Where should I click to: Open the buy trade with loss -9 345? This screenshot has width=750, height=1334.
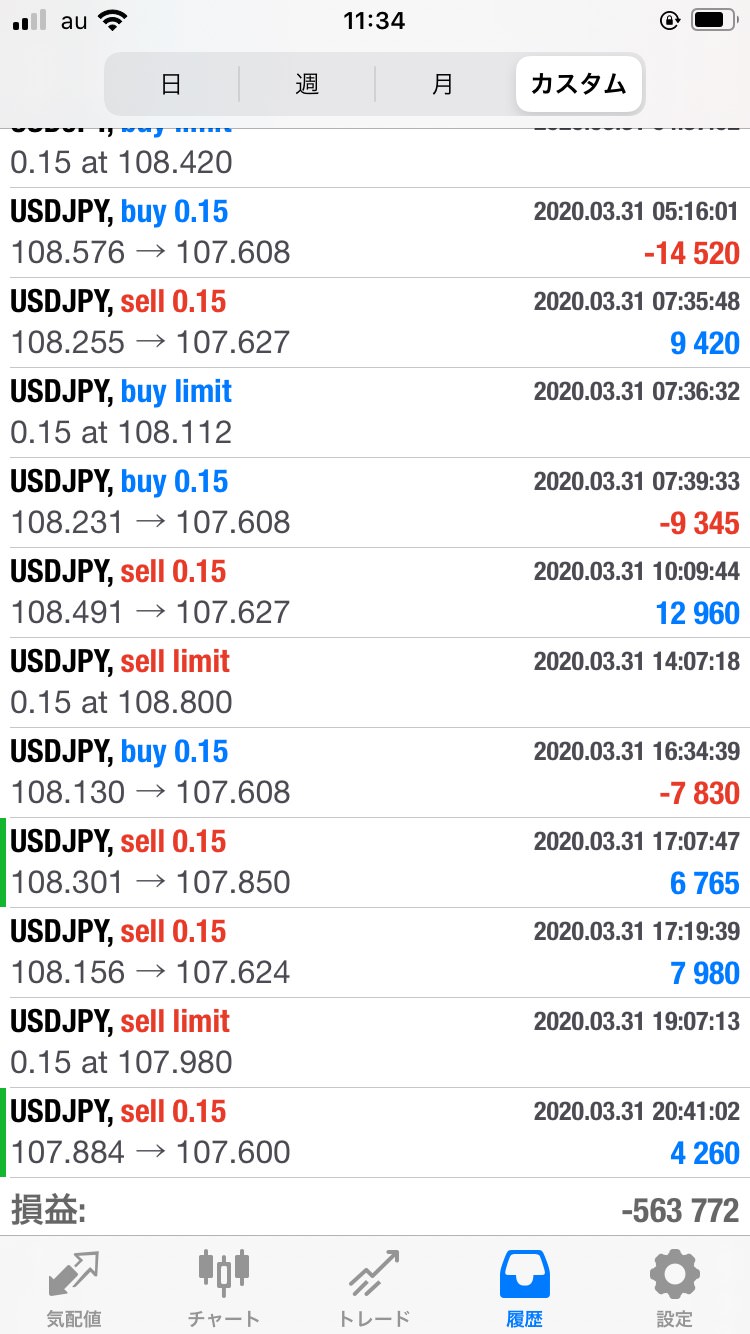click(375, 502)
